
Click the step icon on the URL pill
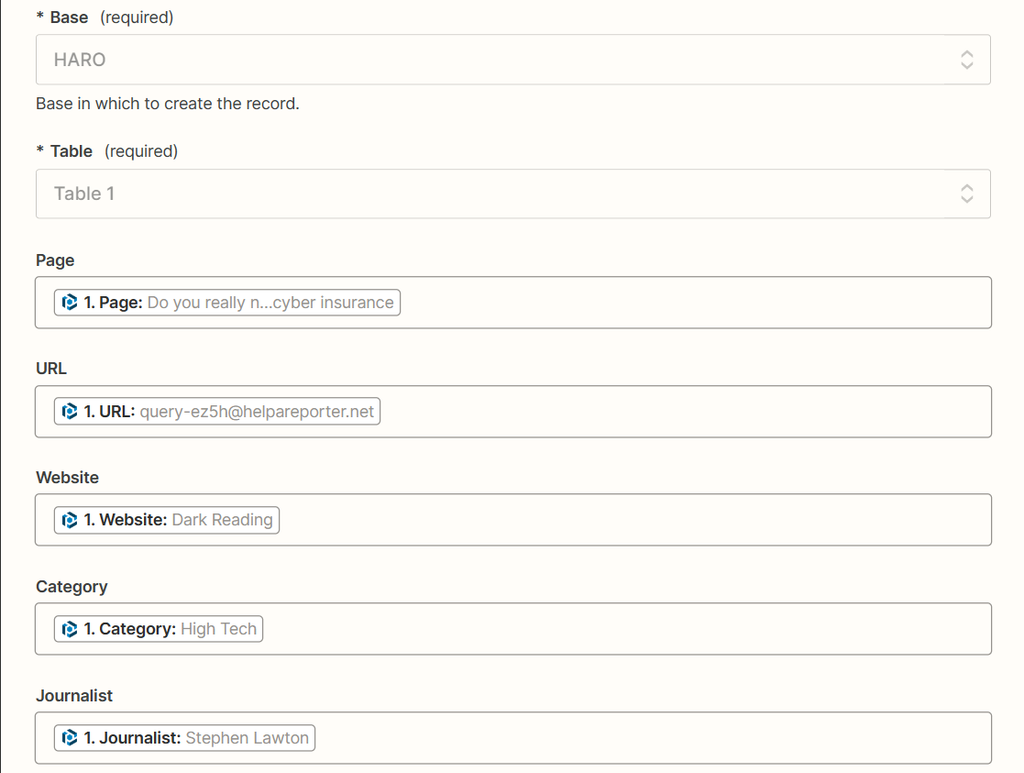69,410
